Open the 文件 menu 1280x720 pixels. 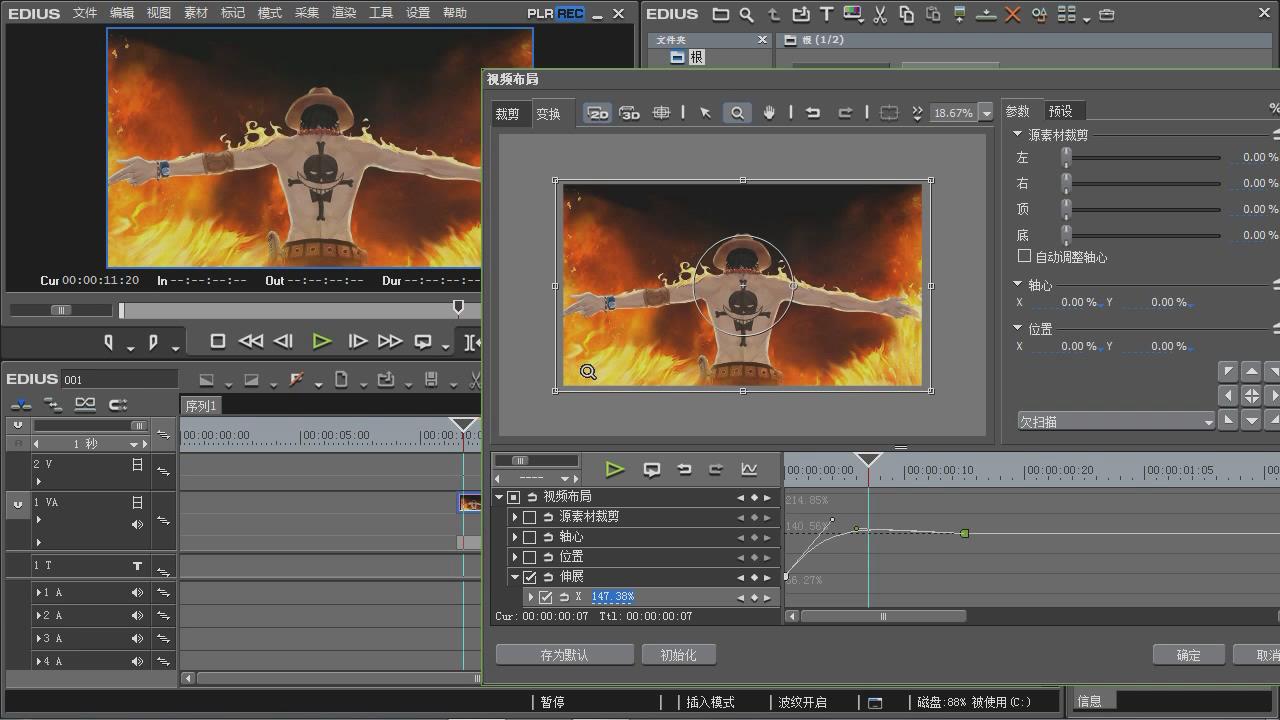pyautogui.click(x=85, y=13)
